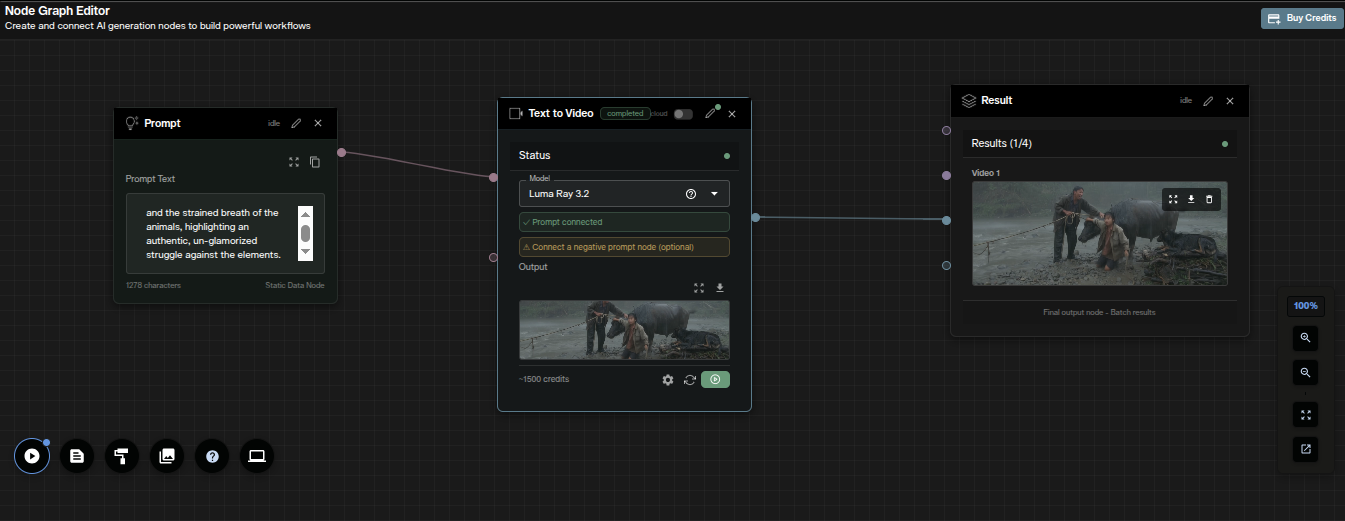The height and width of the screenshot is (521, 1345).
Task: Delete Video 1 result
Action: tap(1209, 199)
